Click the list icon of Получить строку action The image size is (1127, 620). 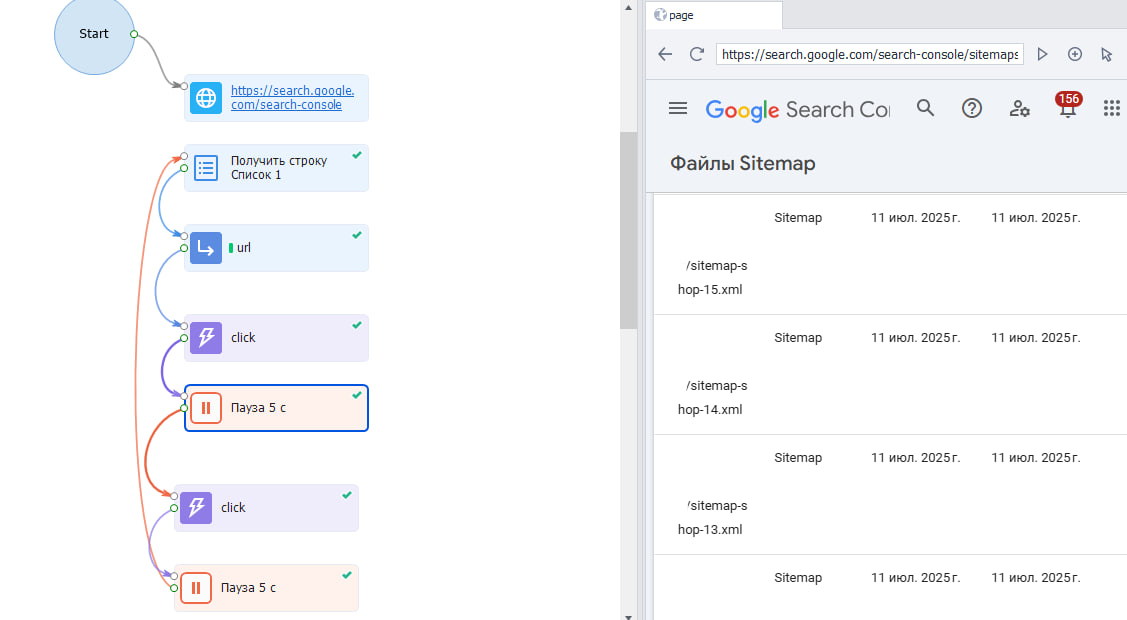[206, 168]
